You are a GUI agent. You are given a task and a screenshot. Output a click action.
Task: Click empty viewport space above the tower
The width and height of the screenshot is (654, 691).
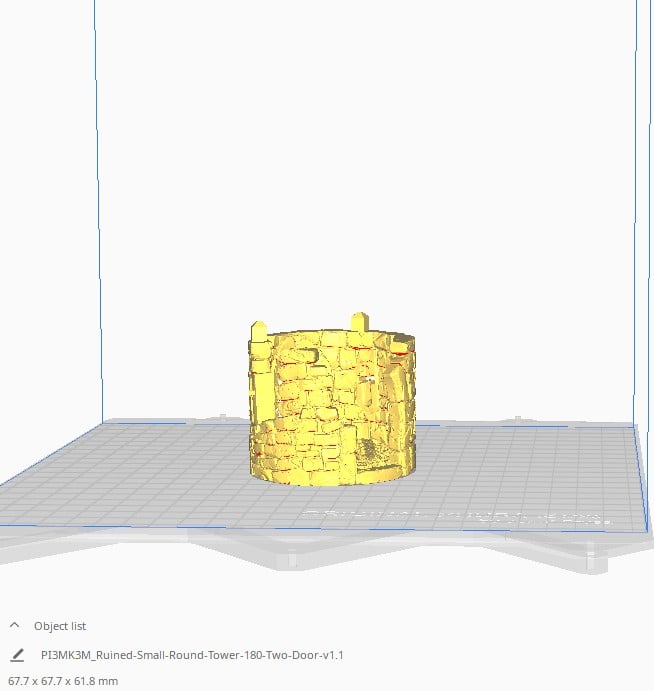[x=330, y=150]
